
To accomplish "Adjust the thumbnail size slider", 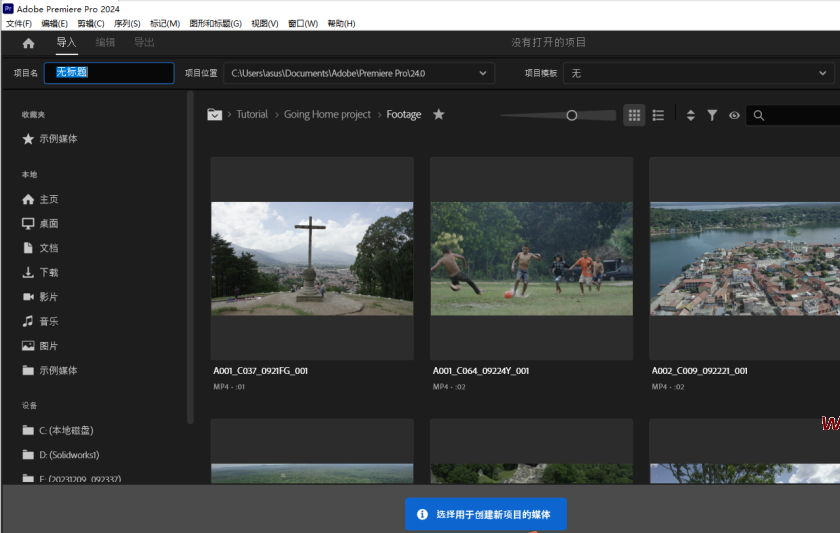I will [x=572, y=115].
